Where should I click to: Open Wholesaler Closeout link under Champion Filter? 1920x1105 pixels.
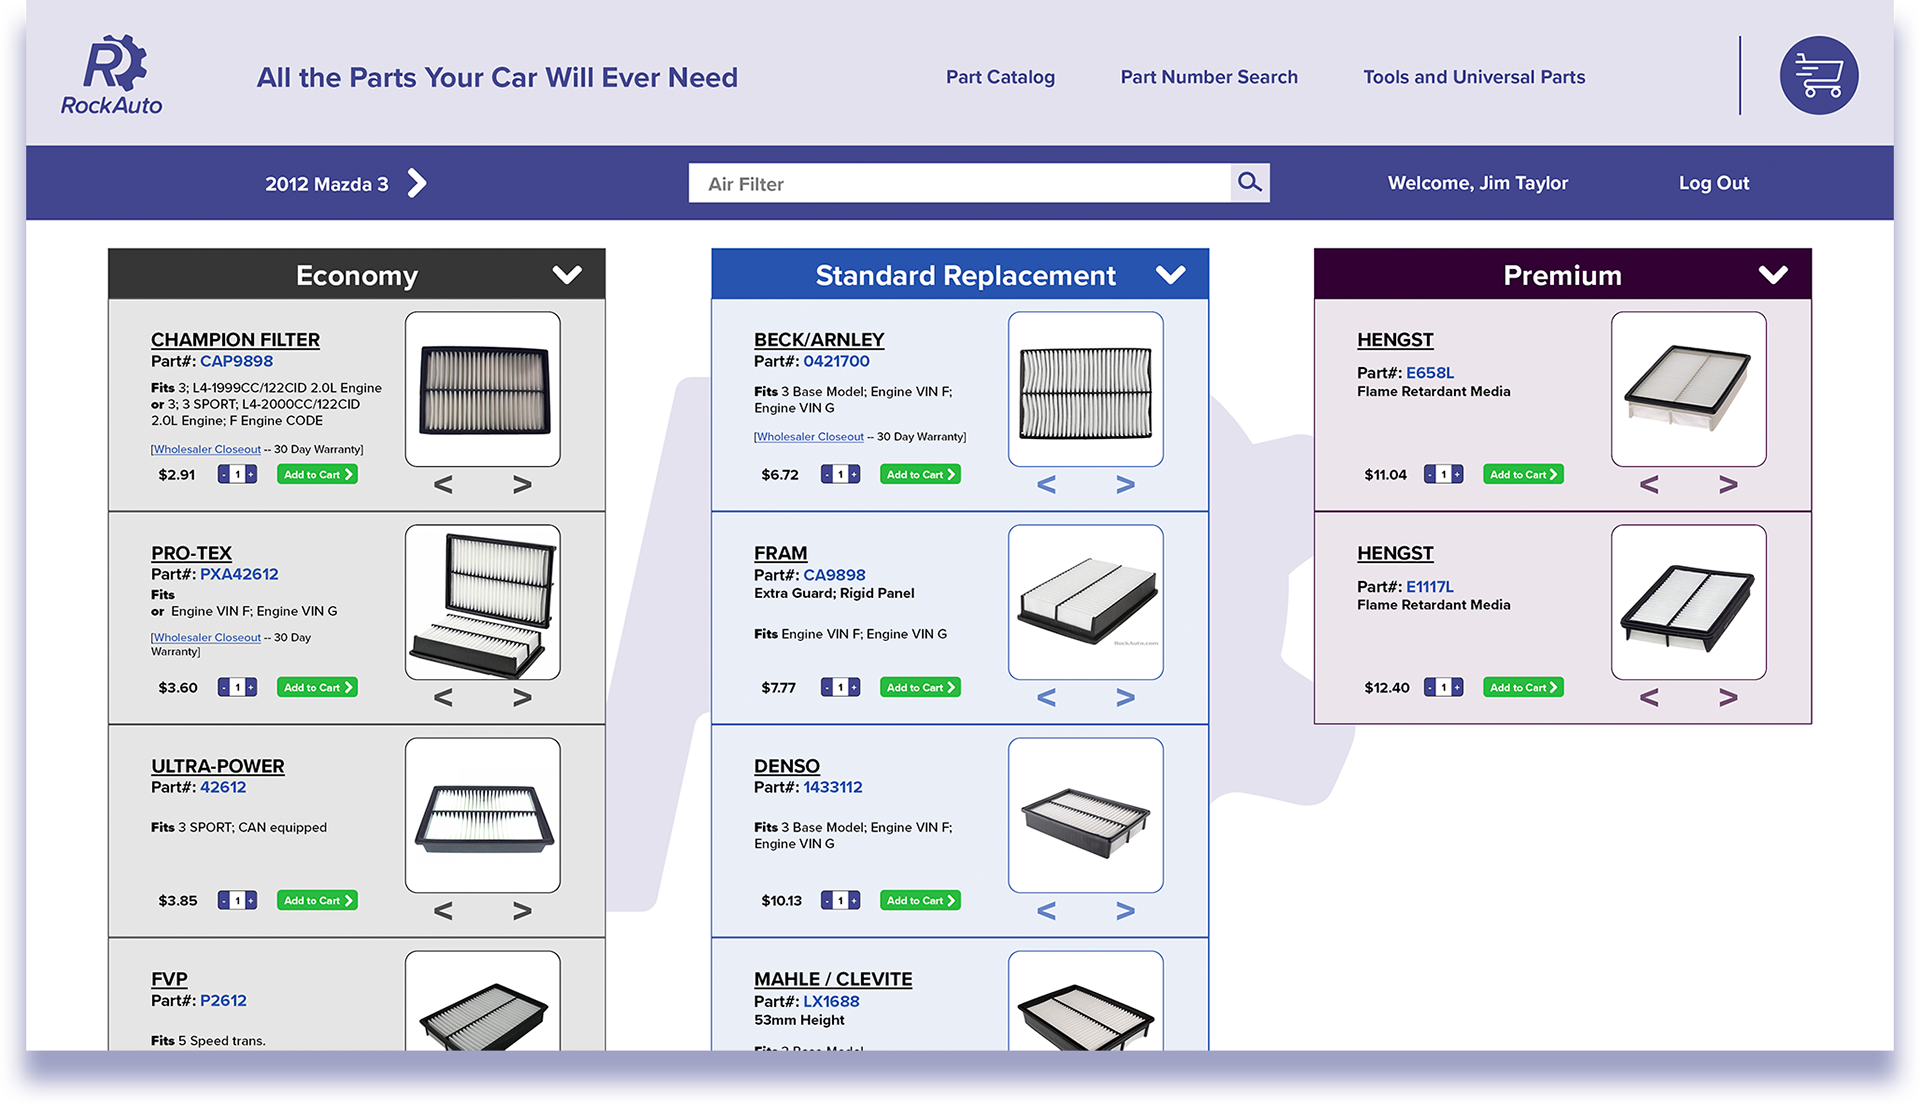pyautogui.click(x=207, y=449)
